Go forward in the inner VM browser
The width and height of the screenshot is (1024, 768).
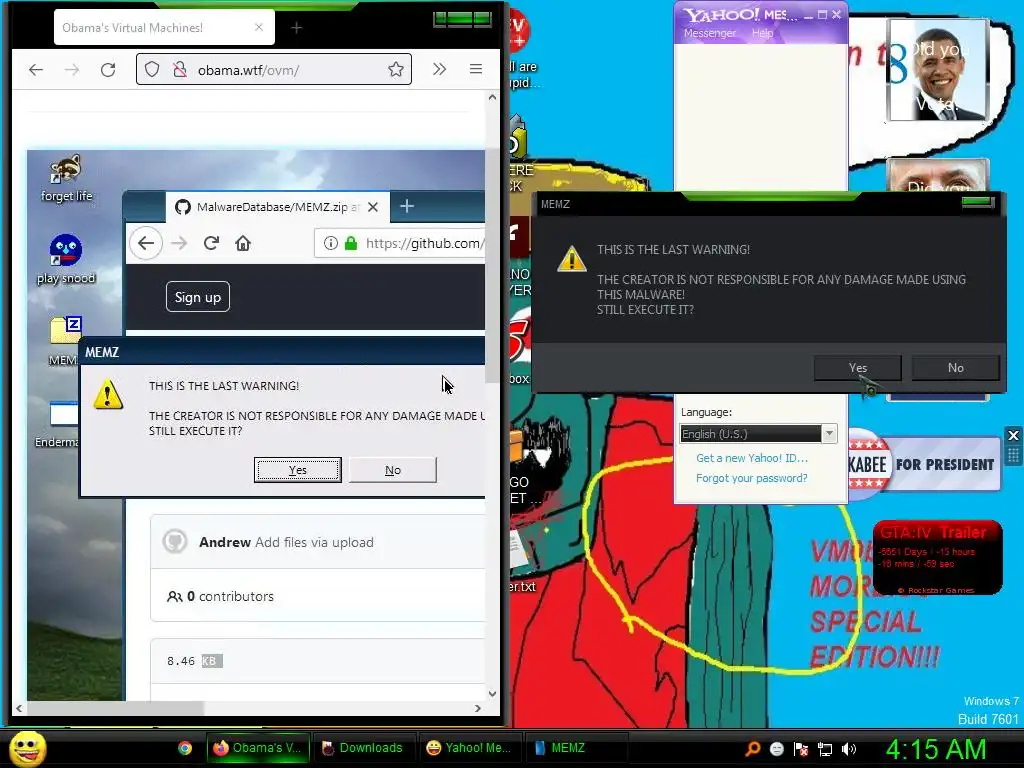click(x=179, y=244)
